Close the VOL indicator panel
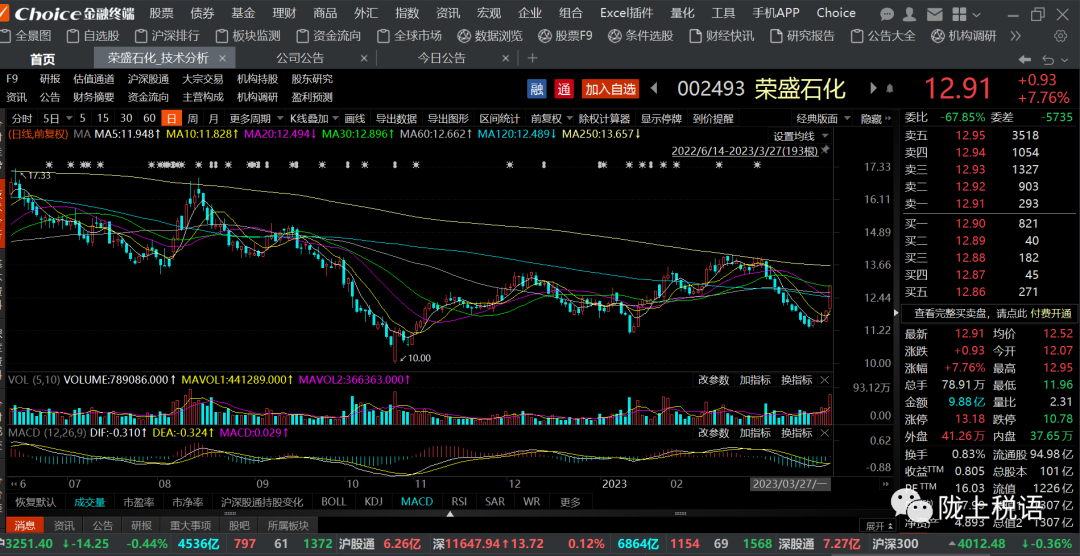Screen dimensions: 1080x556 (x=824, y=380)
